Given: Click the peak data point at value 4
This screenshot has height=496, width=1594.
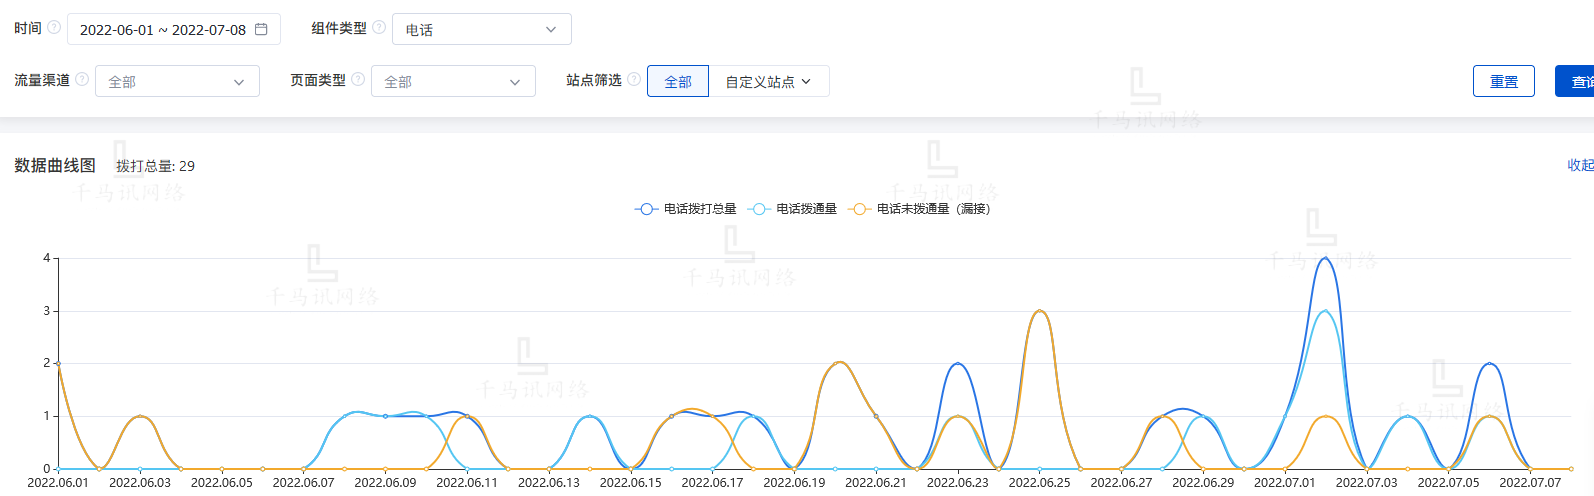Looking at the screenshot, I should (x=1326, y=258).
